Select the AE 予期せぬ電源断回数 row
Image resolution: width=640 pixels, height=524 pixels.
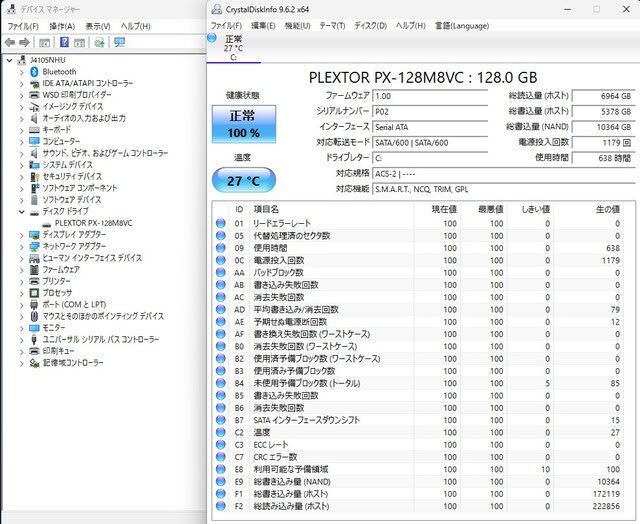419,322
